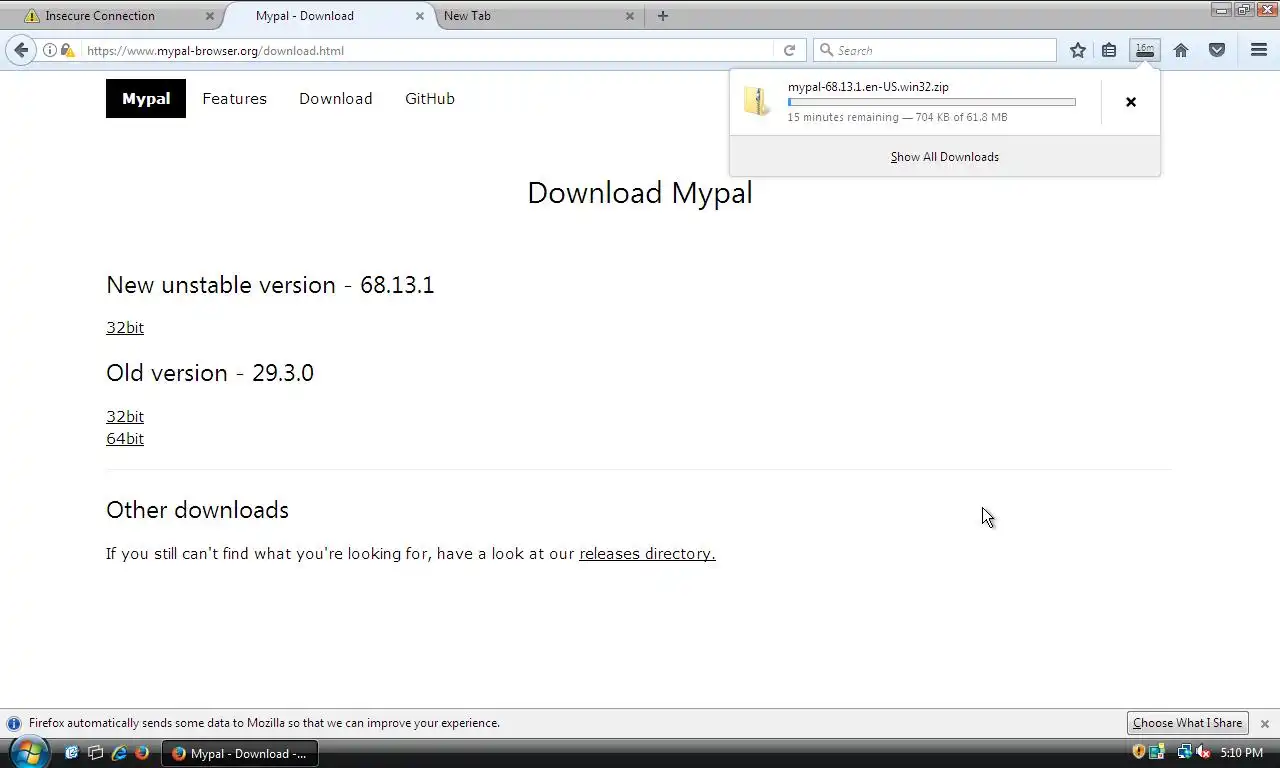Launch Internet Explorer from quick launch
The image size is (1280, 768).
[x=119, y=753]
